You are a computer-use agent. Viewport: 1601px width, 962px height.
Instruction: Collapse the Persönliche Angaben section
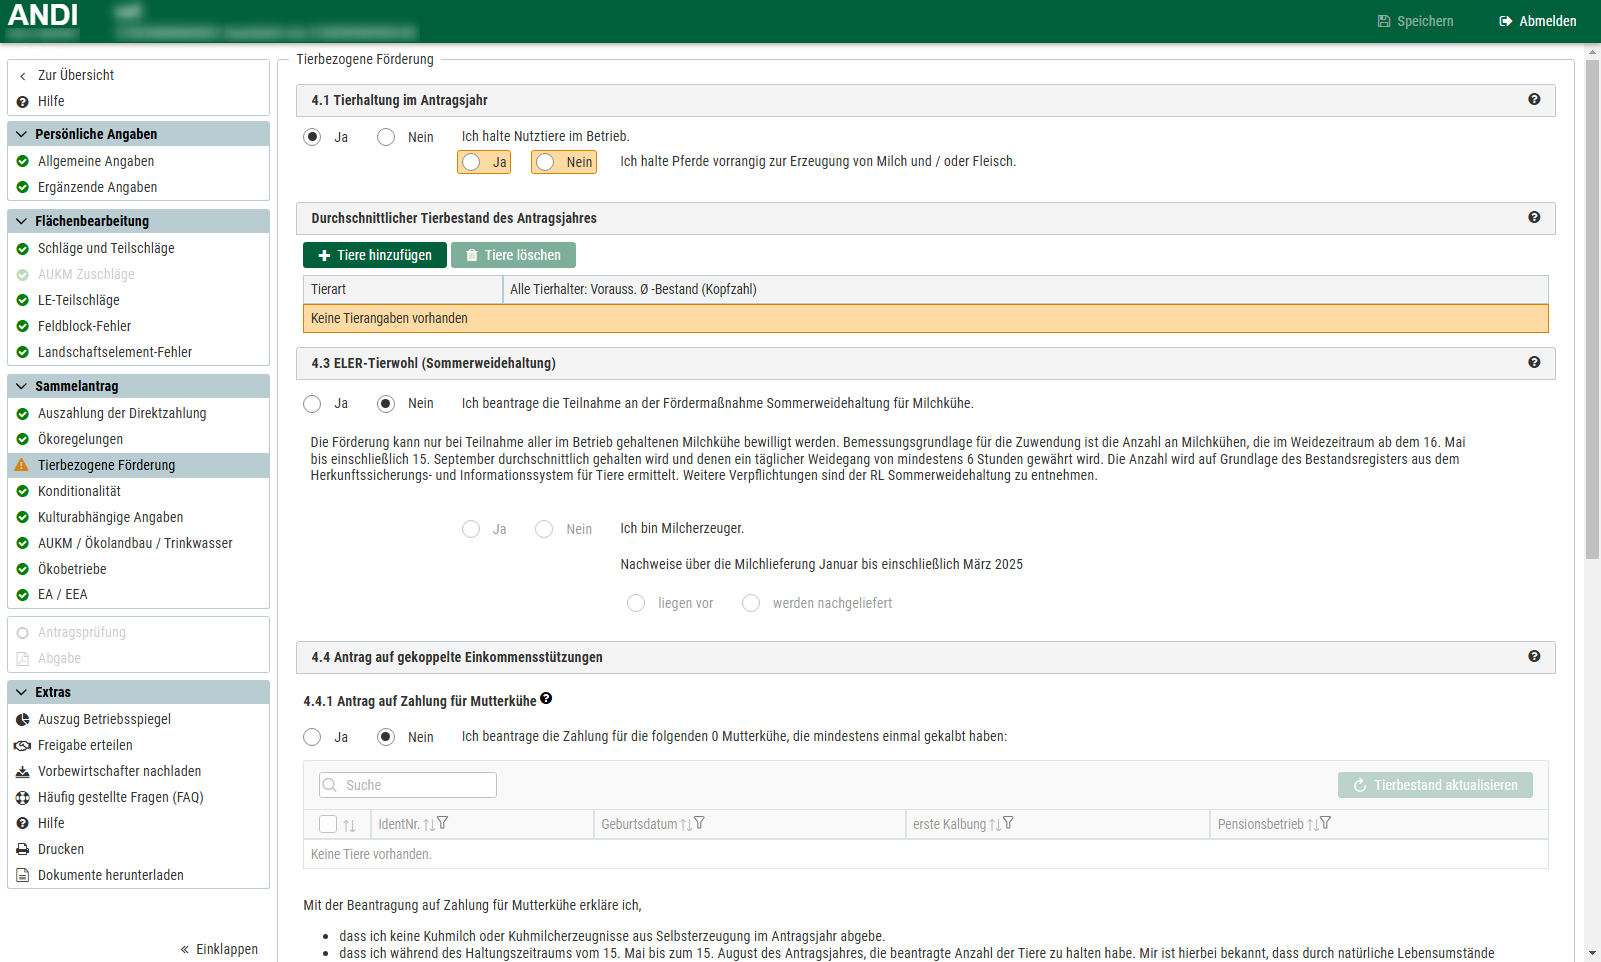21,134
